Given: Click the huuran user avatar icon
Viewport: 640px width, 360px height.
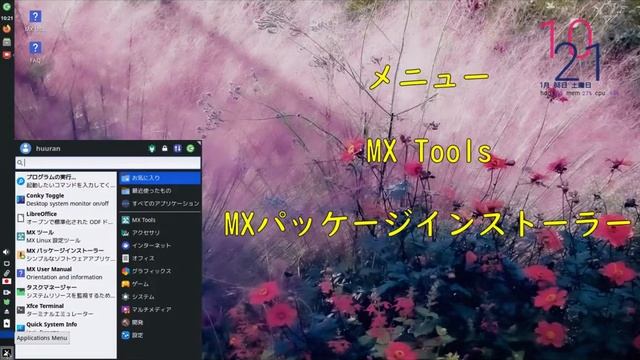Looking at the screenshot, I should pos(25,148).
